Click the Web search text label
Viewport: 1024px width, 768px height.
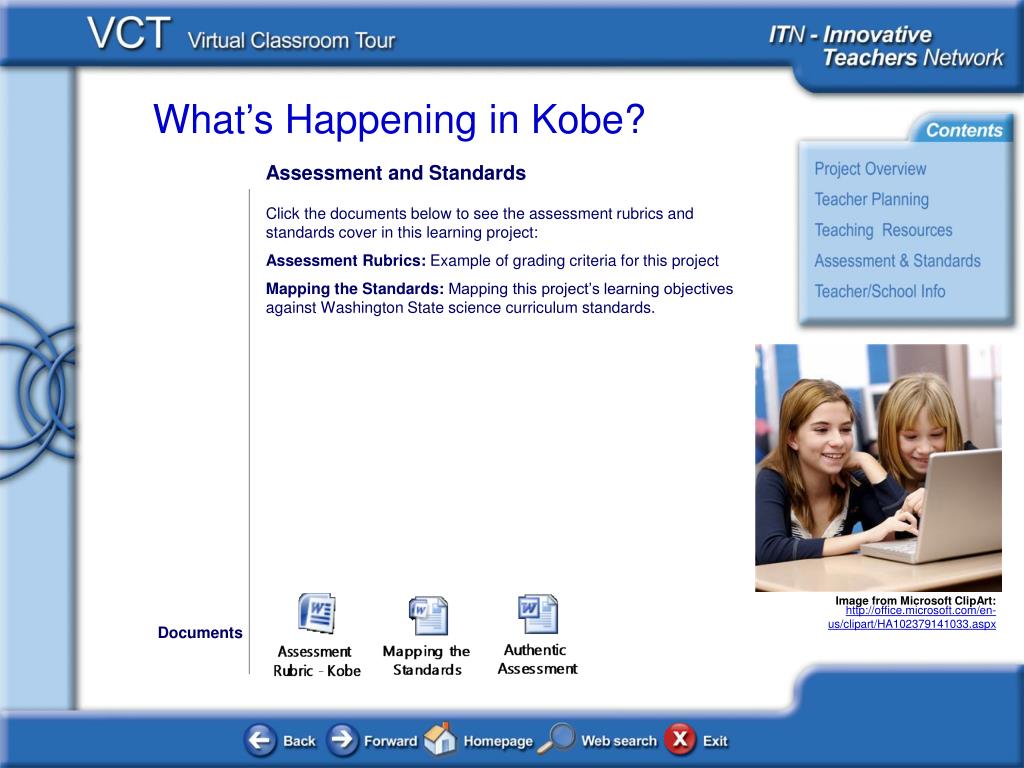619,741
